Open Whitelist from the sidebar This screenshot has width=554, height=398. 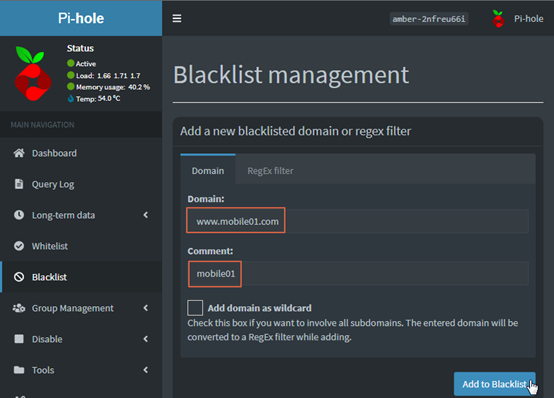pos(81,246)
